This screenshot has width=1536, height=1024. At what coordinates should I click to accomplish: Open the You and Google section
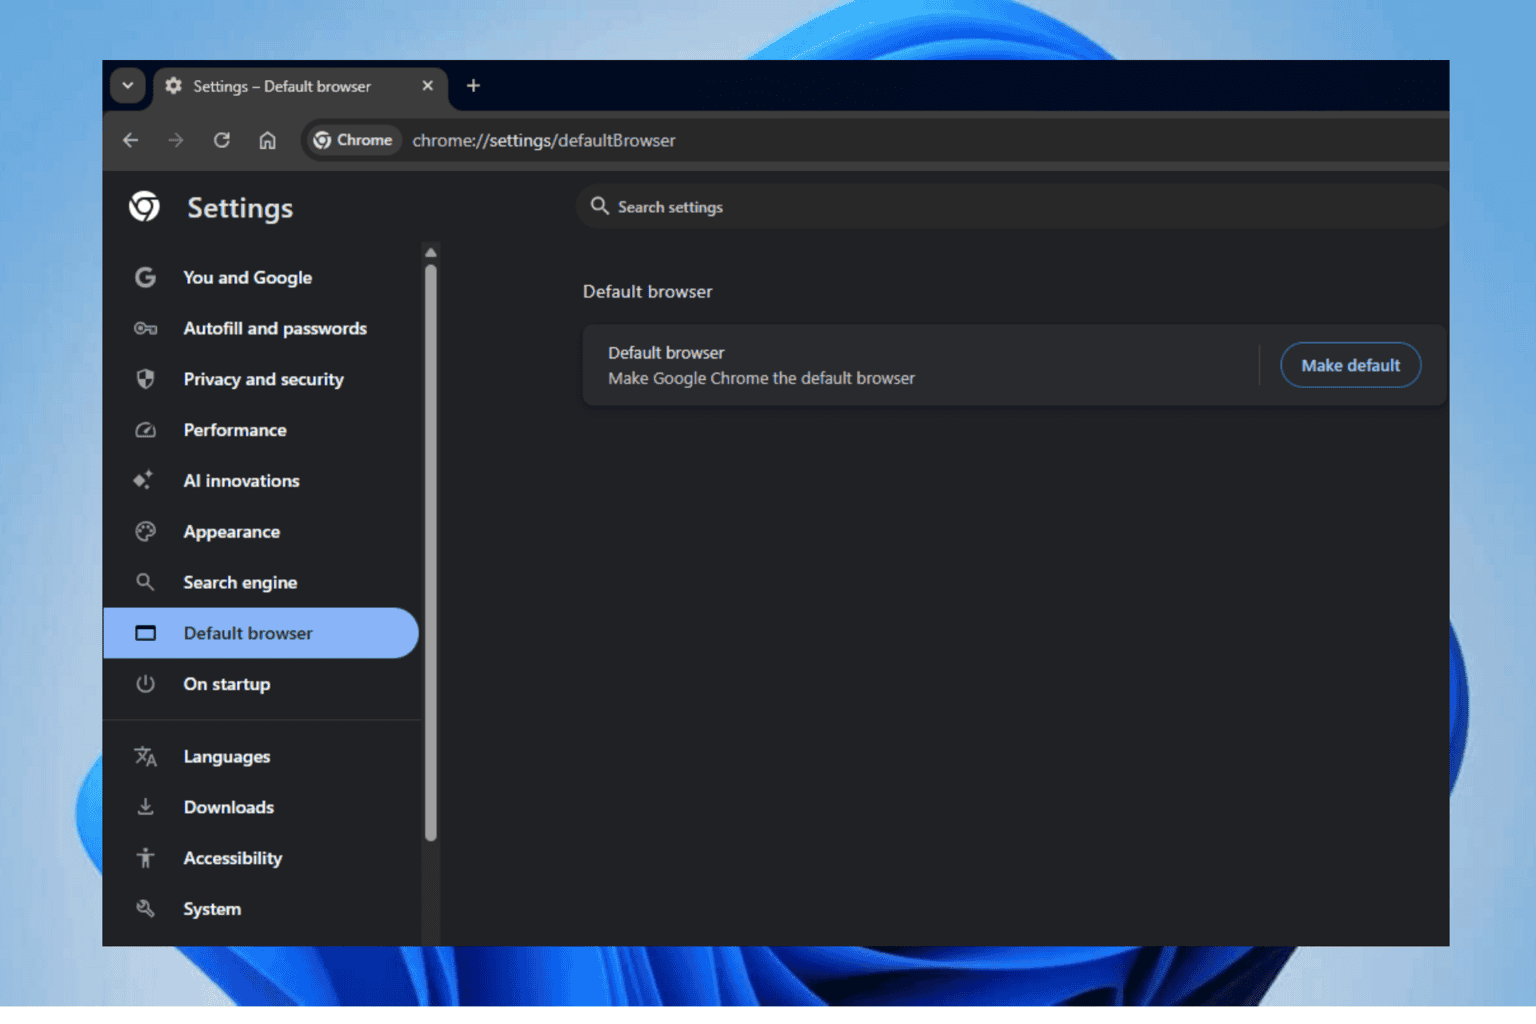[x=260, y=278]
